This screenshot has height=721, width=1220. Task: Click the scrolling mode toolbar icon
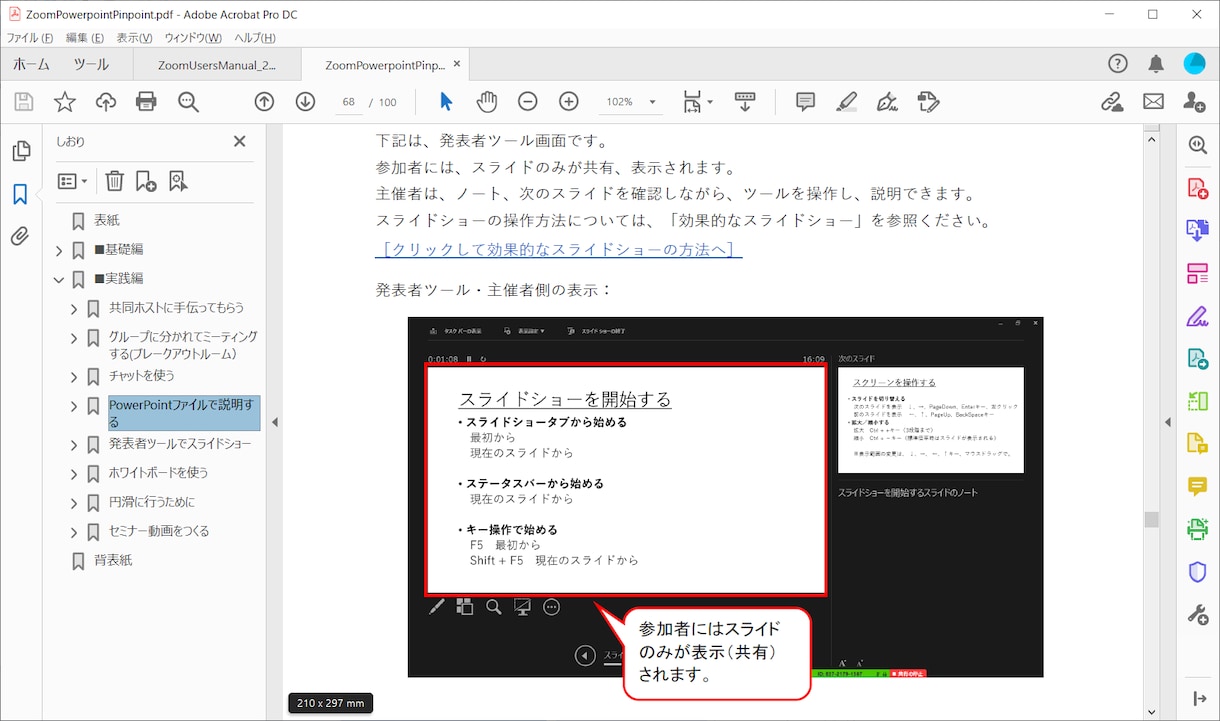(x=745, y=102)
